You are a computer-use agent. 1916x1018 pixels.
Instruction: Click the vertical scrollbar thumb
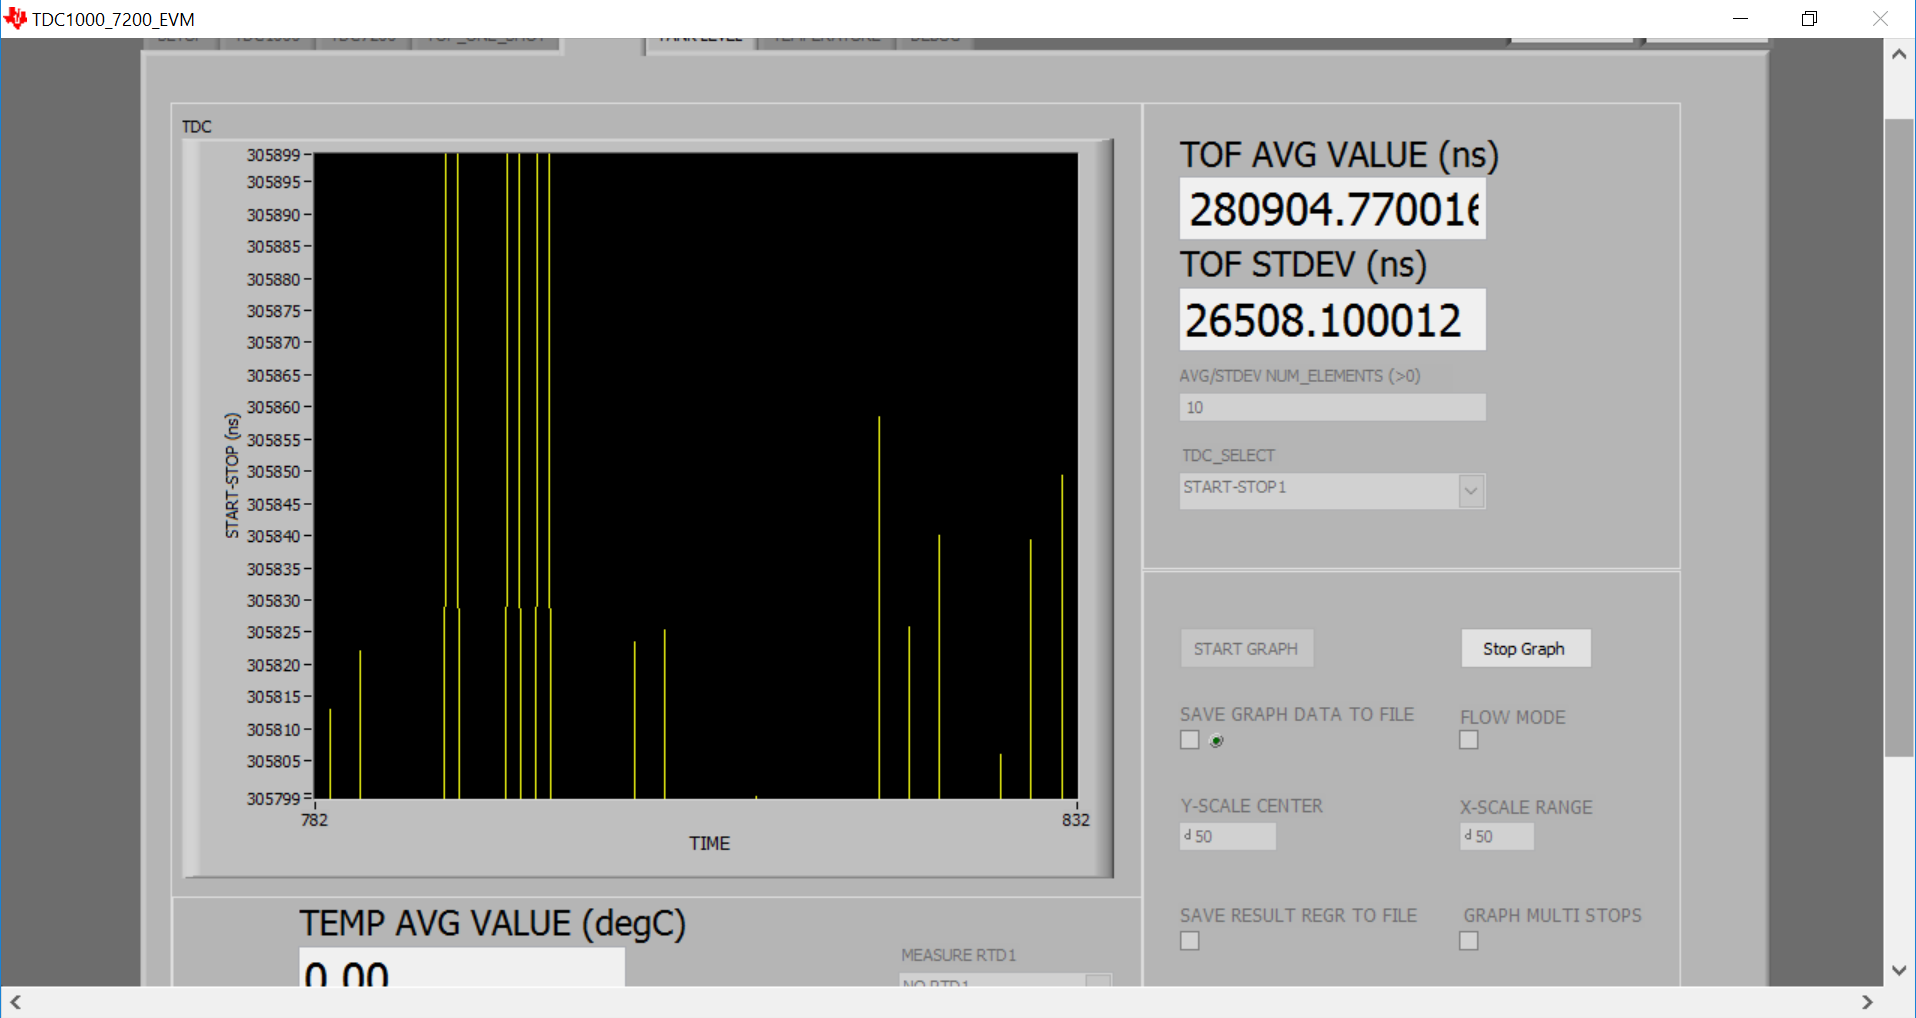coord(1899,438)
